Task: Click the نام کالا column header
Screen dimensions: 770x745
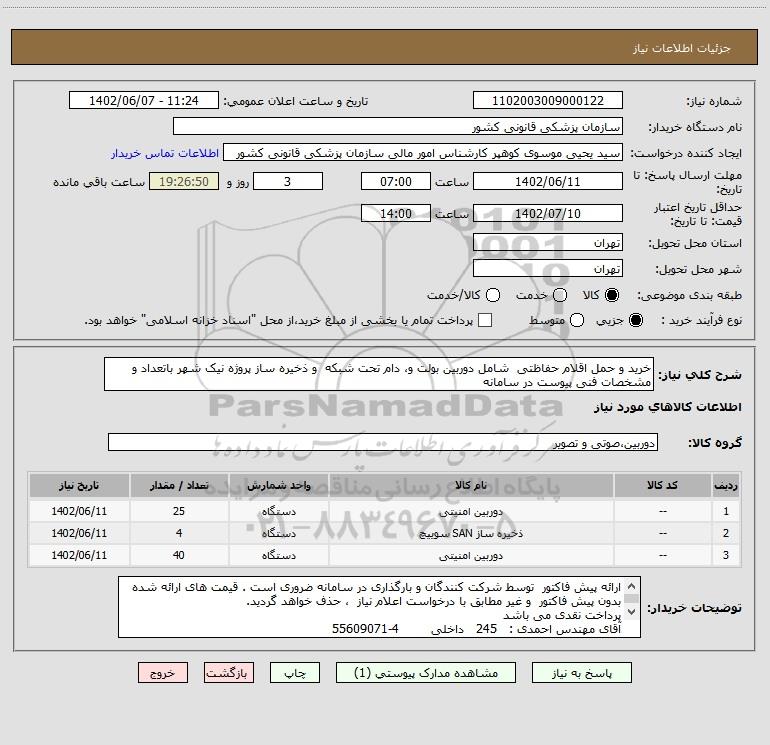Action: pyautogui.click(x=471, y=486)
